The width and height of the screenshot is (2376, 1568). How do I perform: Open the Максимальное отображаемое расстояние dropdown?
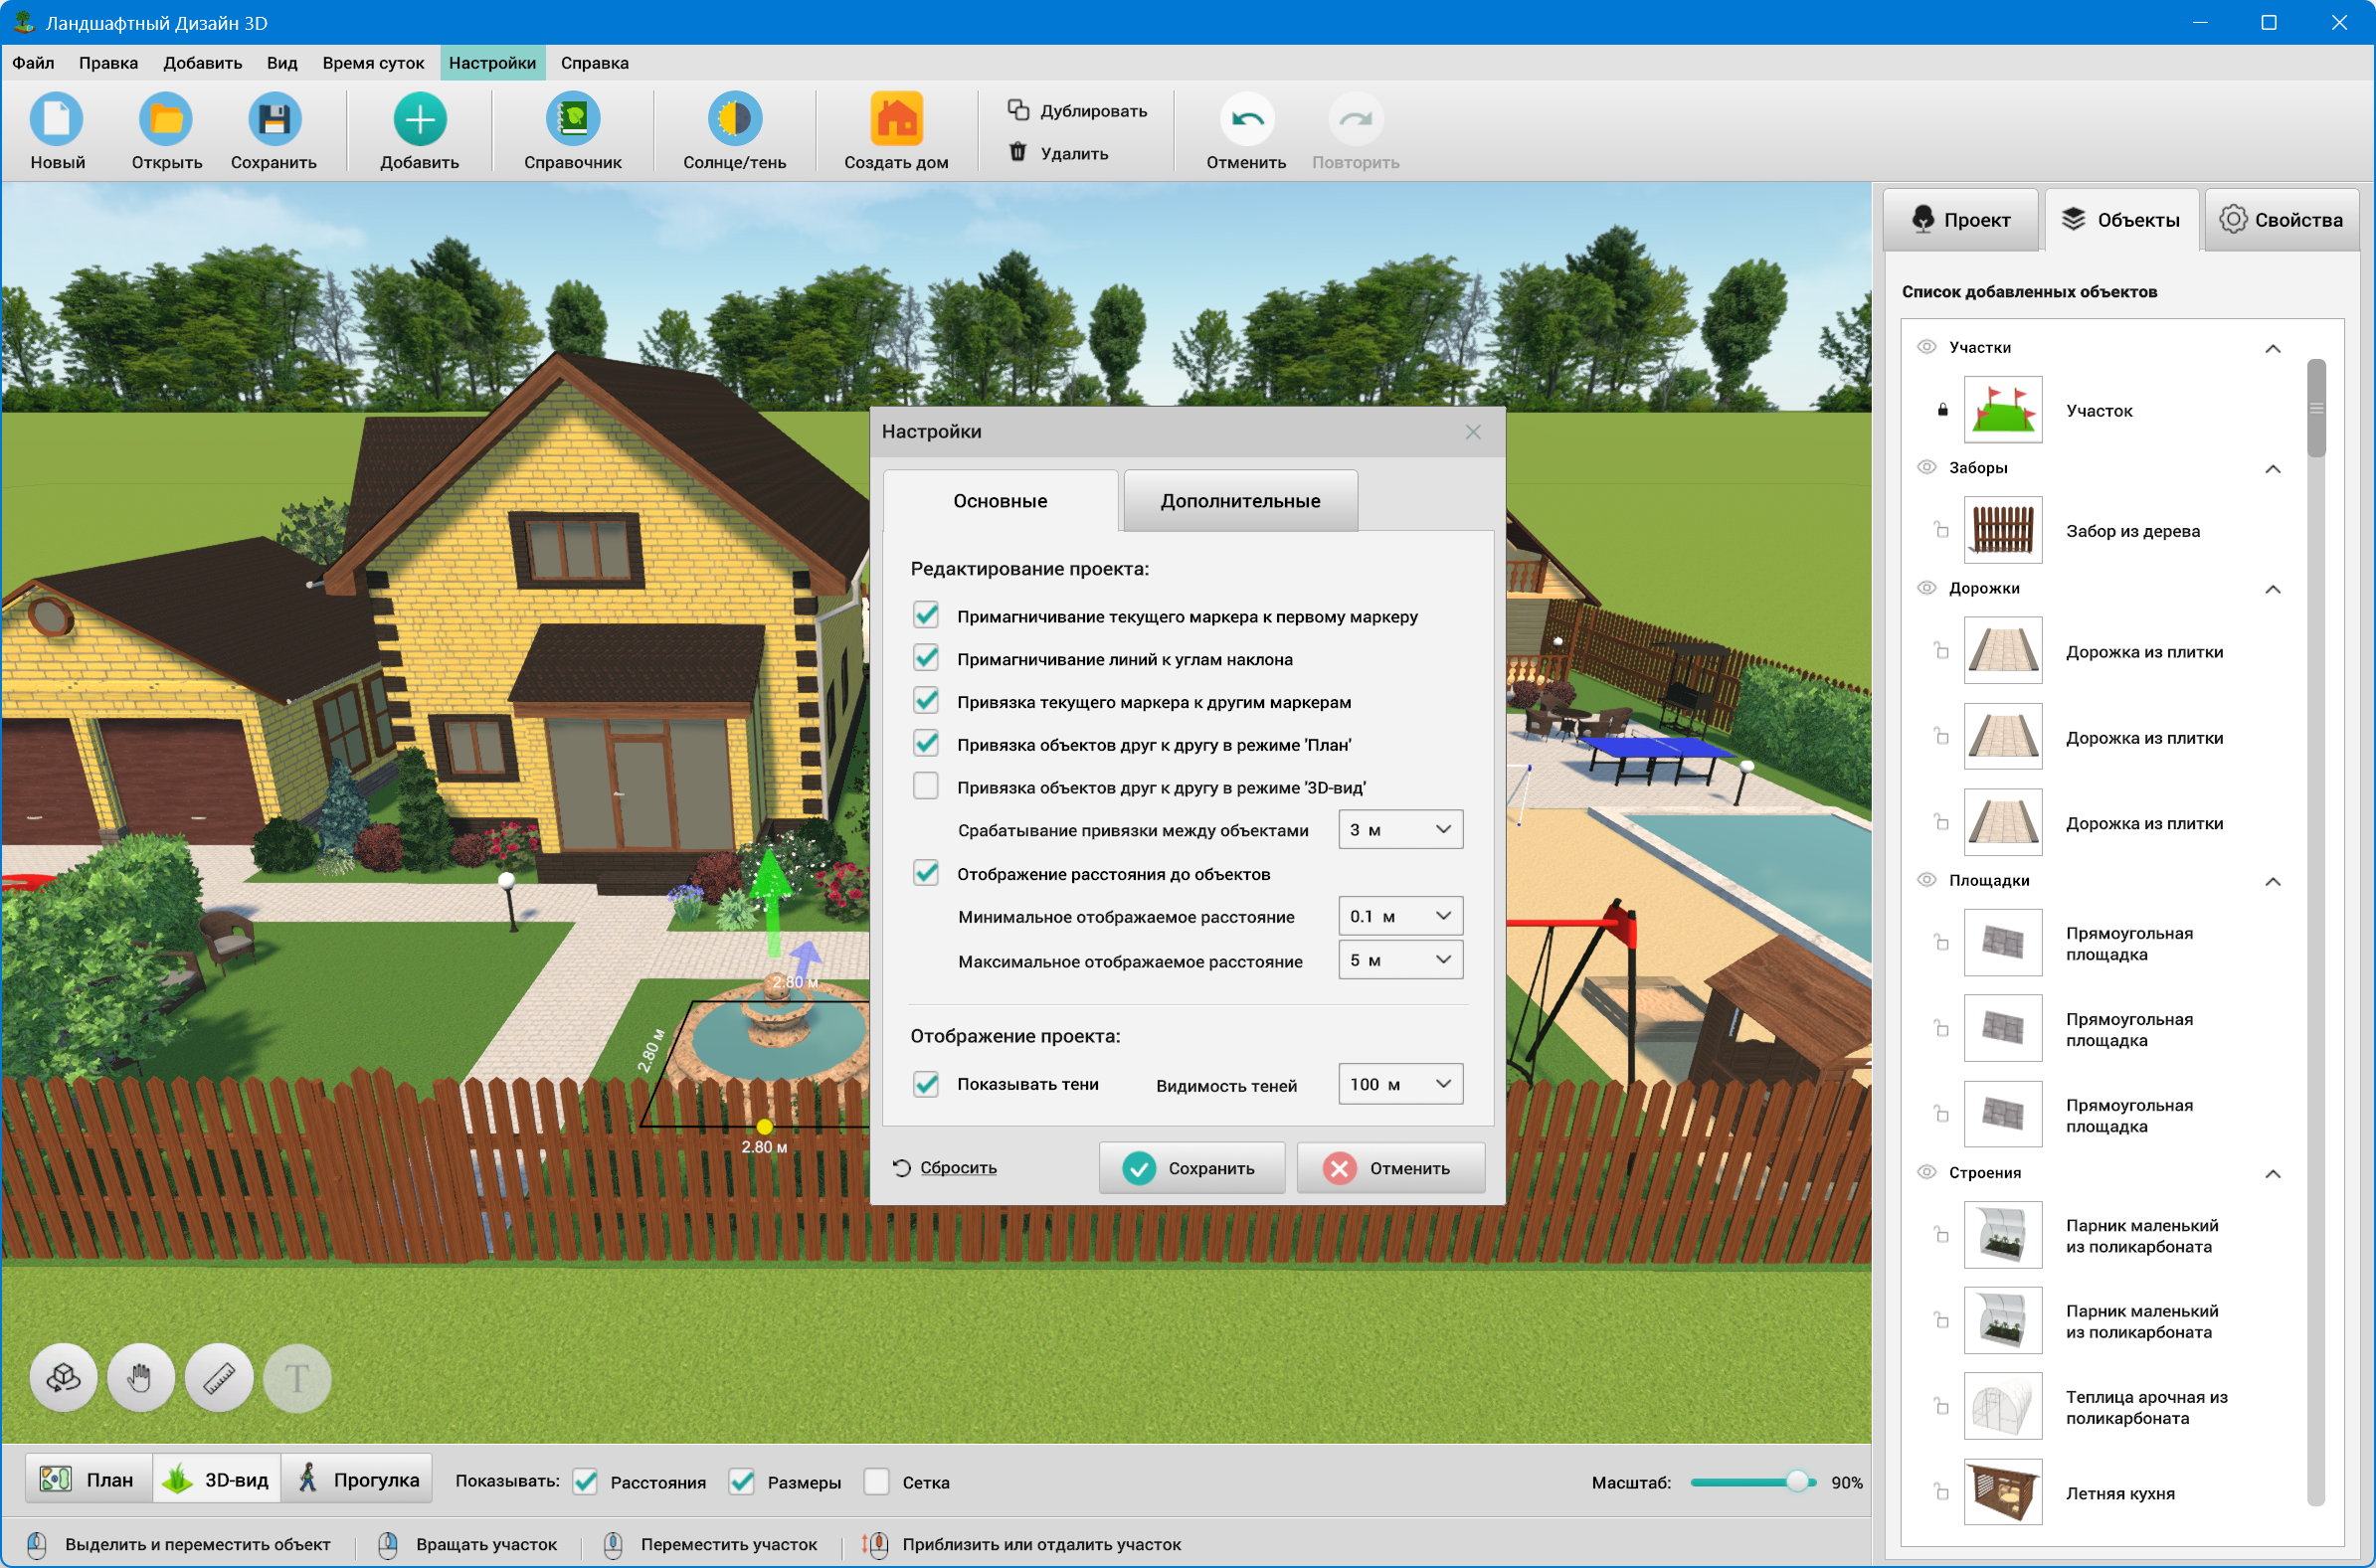pyautogui.click(x=1400, y=960)
